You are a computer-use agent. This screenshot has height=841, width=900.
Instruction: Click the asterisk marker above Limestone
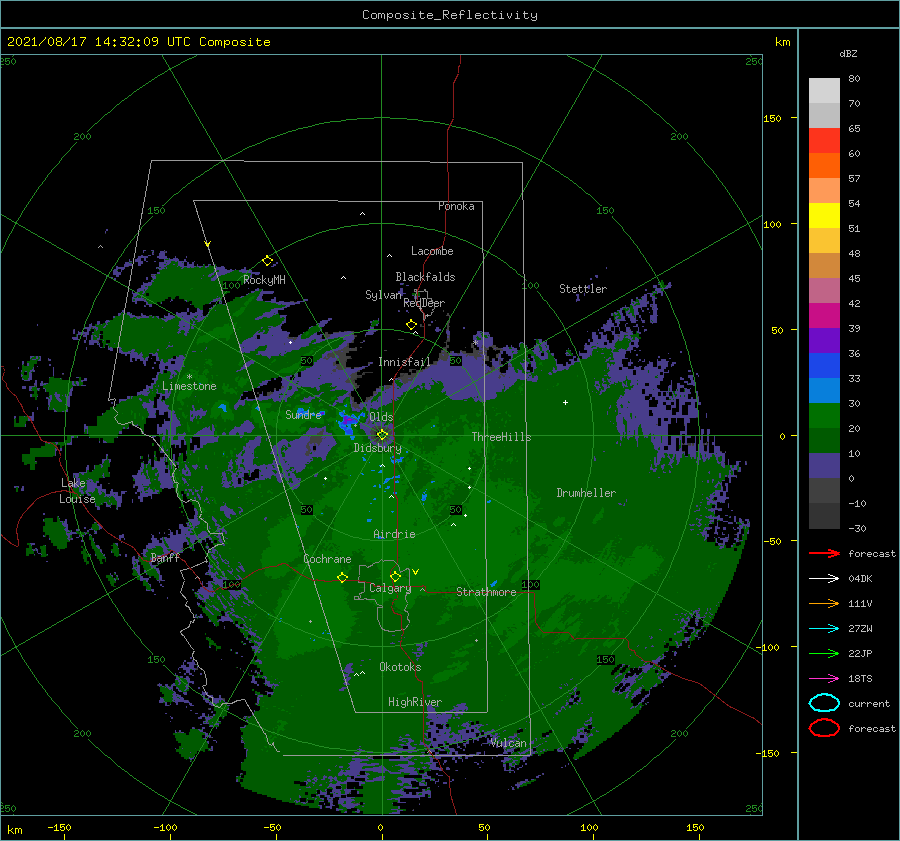(x=189, y=377)
